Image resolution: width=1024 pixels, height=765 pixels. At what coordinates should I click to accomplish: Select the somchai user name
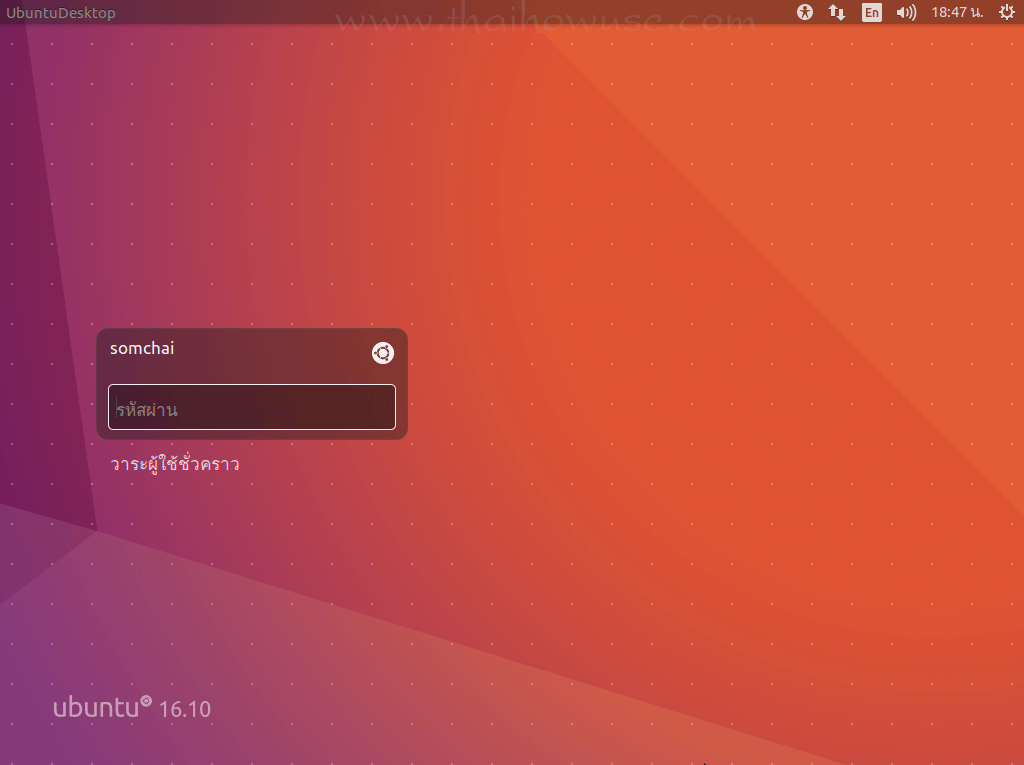(142, 348)
